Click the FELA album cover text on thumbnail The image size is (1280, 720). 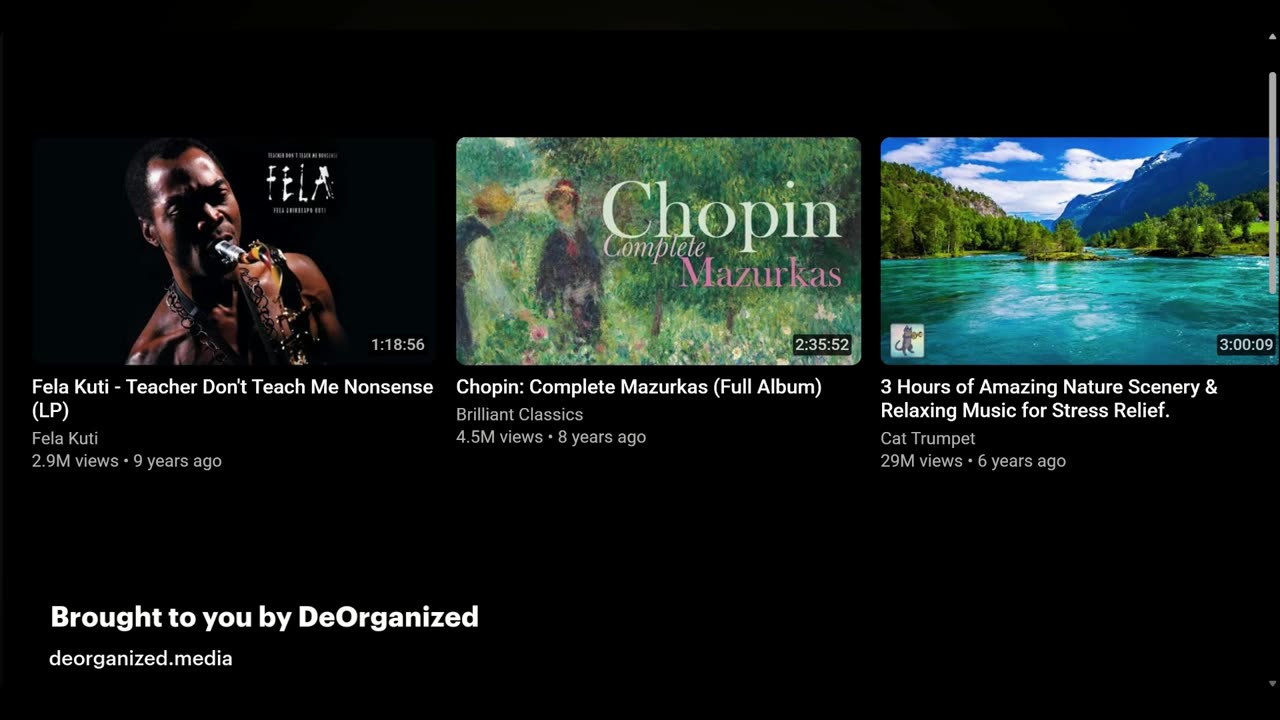300,182
